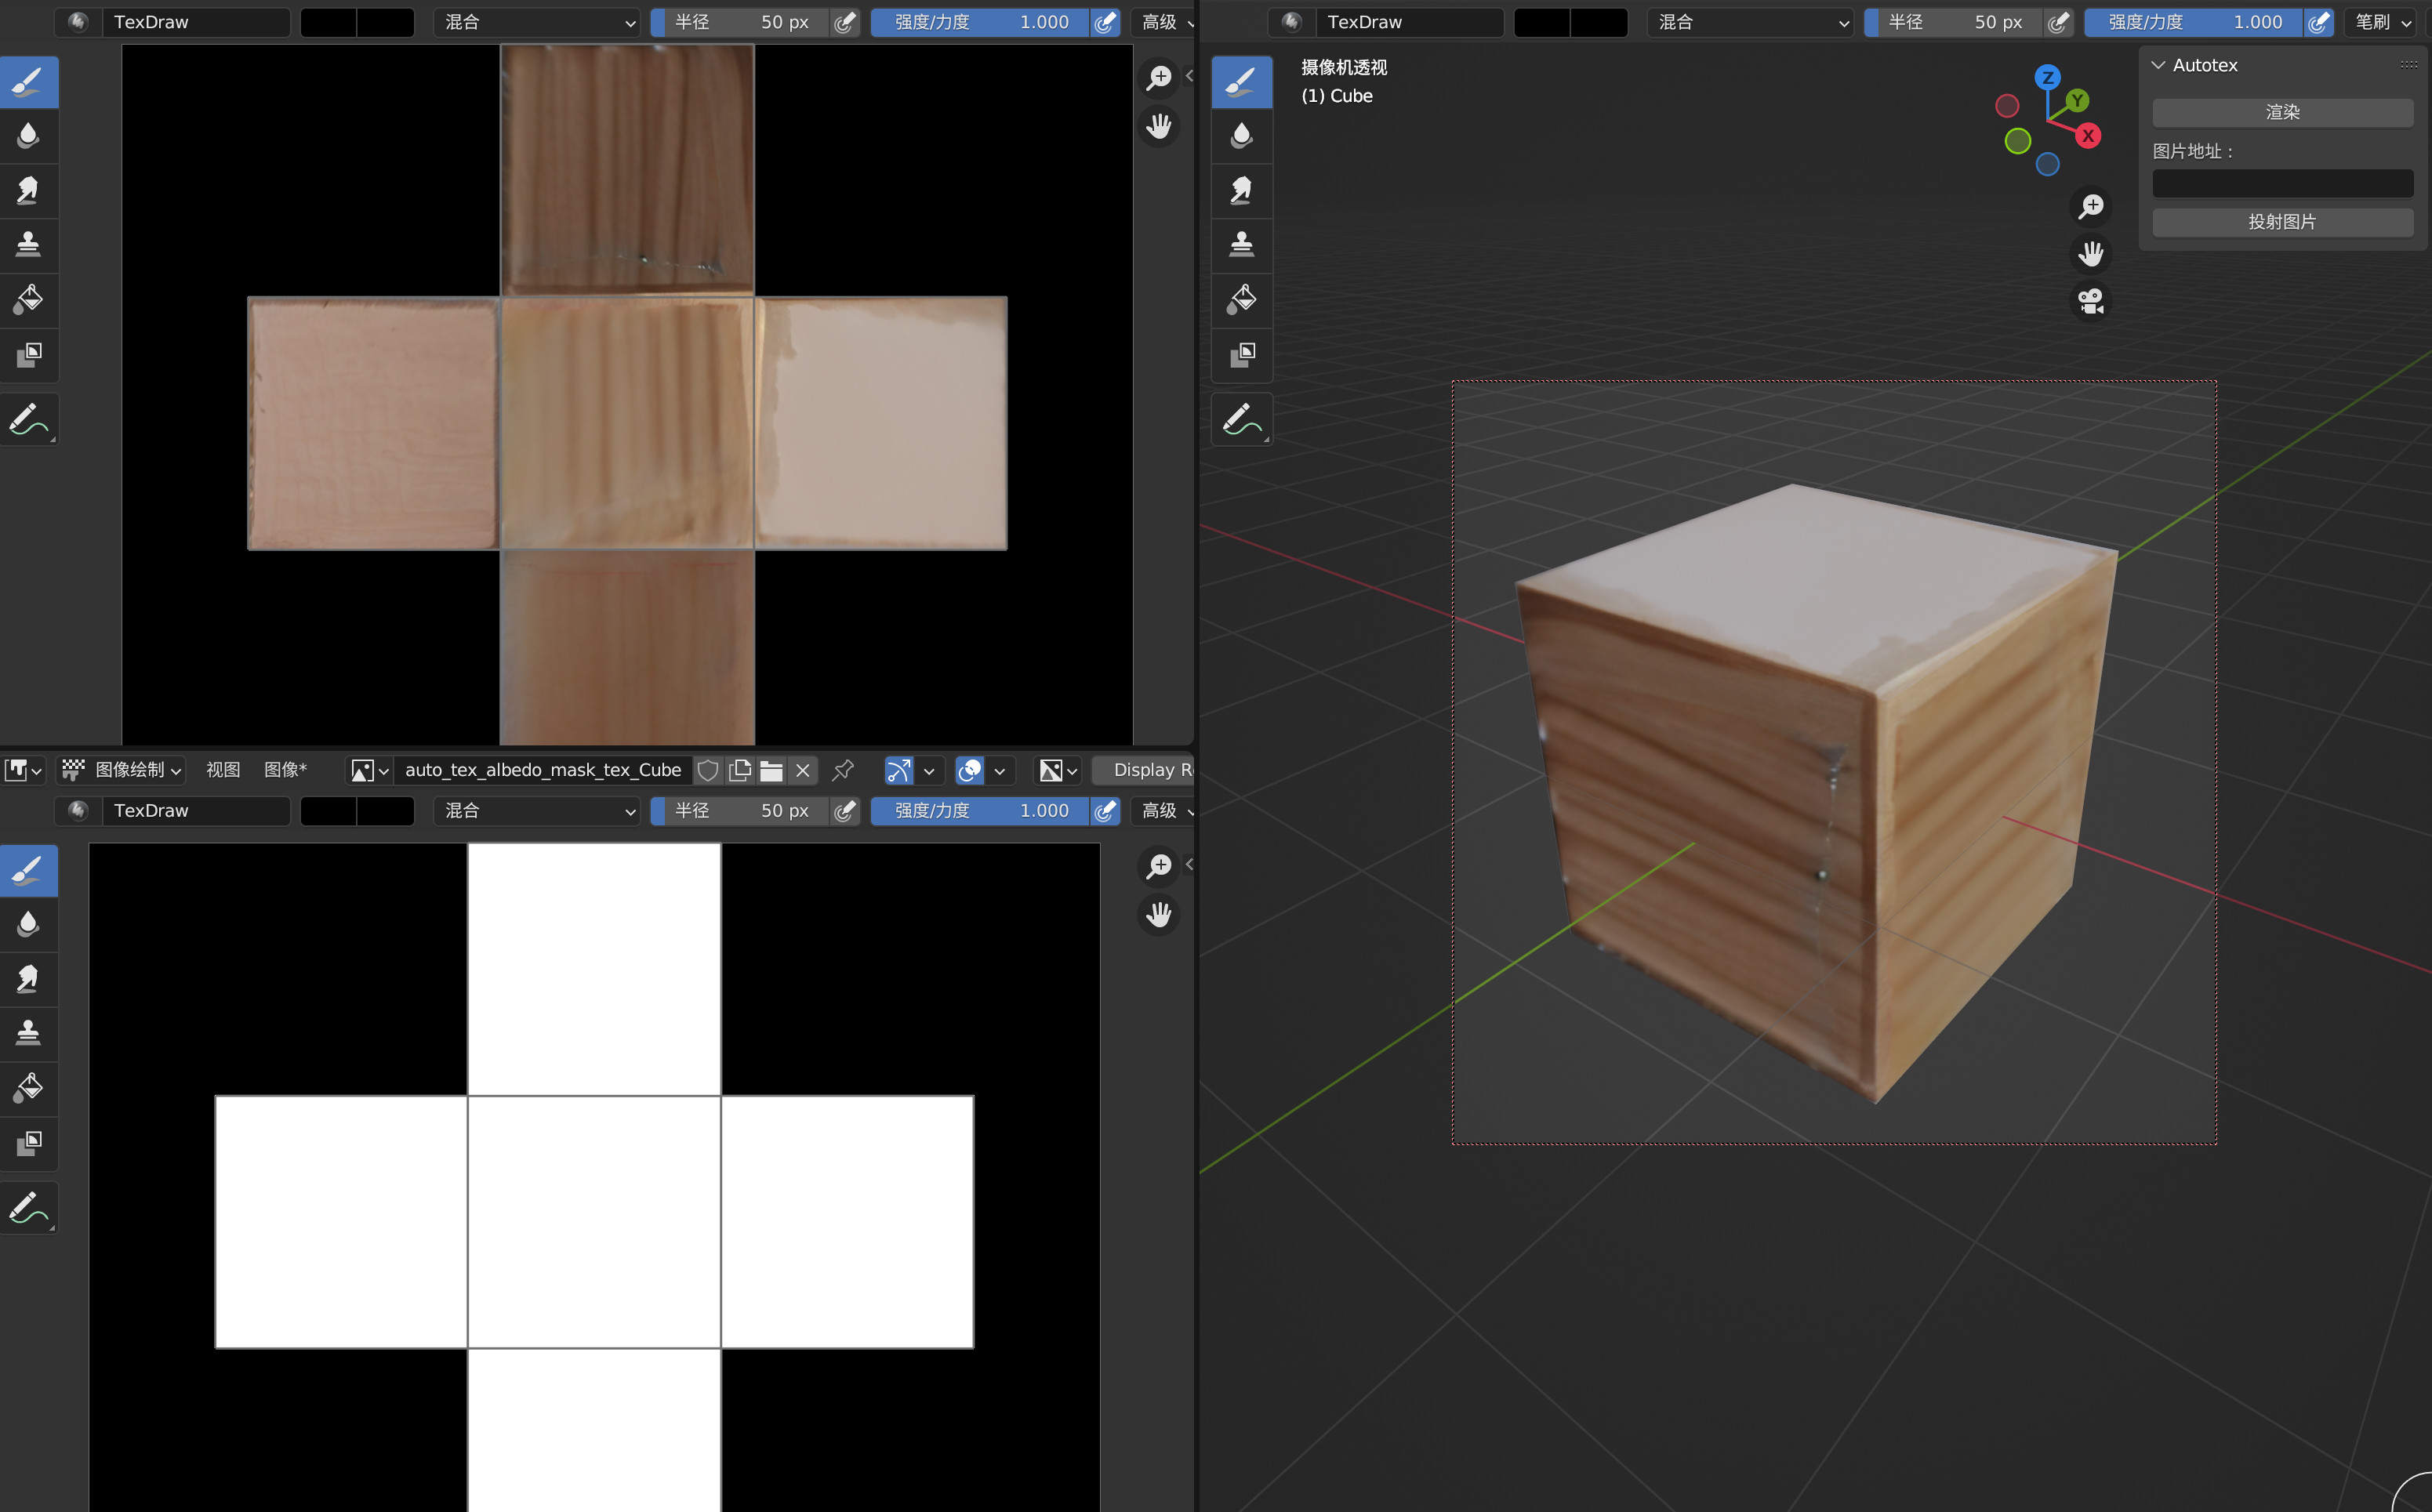Open the 视图 menu
This screenshot has width=2432, height=1512.
tap(223, 770)
